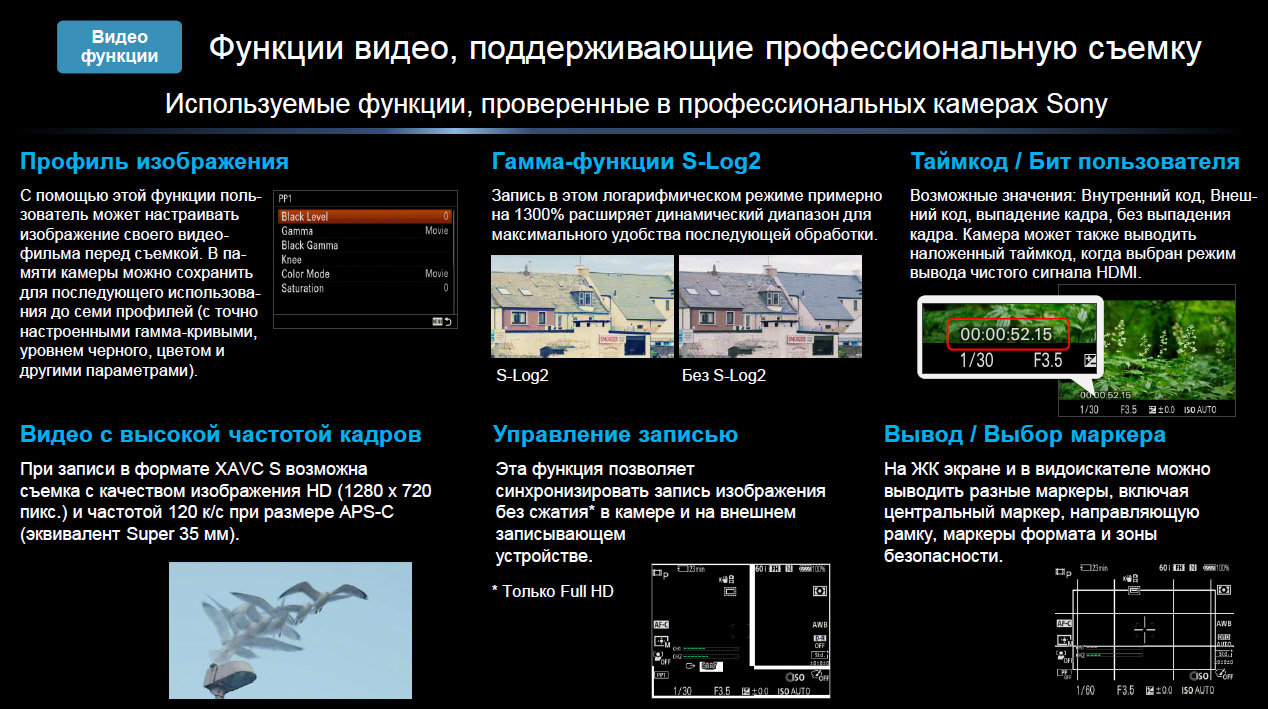Expand the Knee setting row

(364, 259)
